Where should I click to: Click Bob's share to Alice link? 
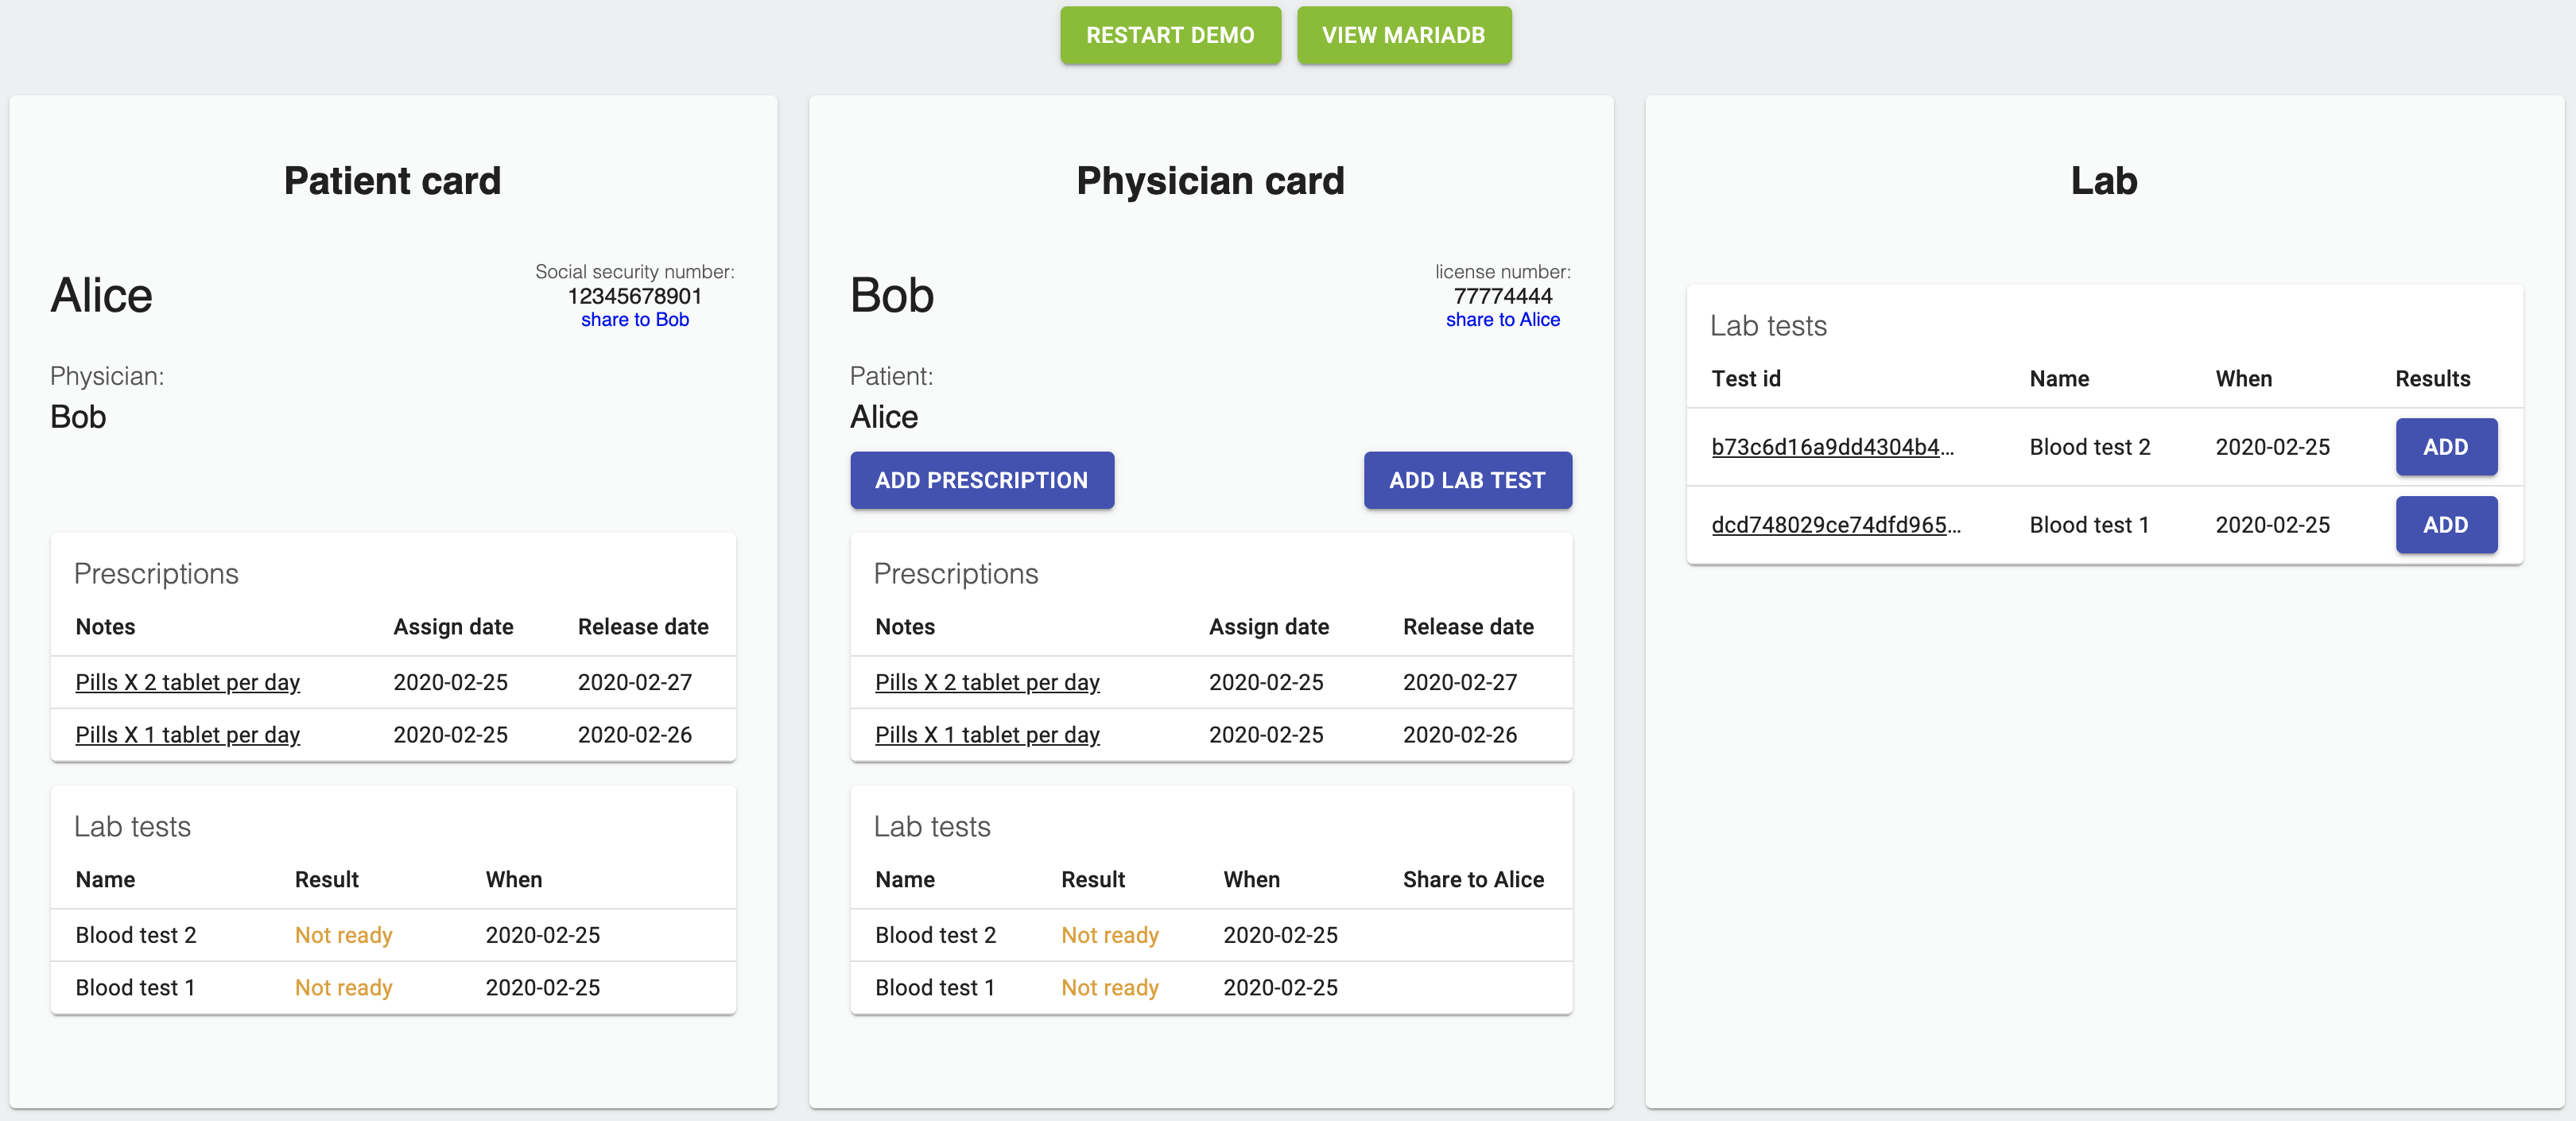1501,320
